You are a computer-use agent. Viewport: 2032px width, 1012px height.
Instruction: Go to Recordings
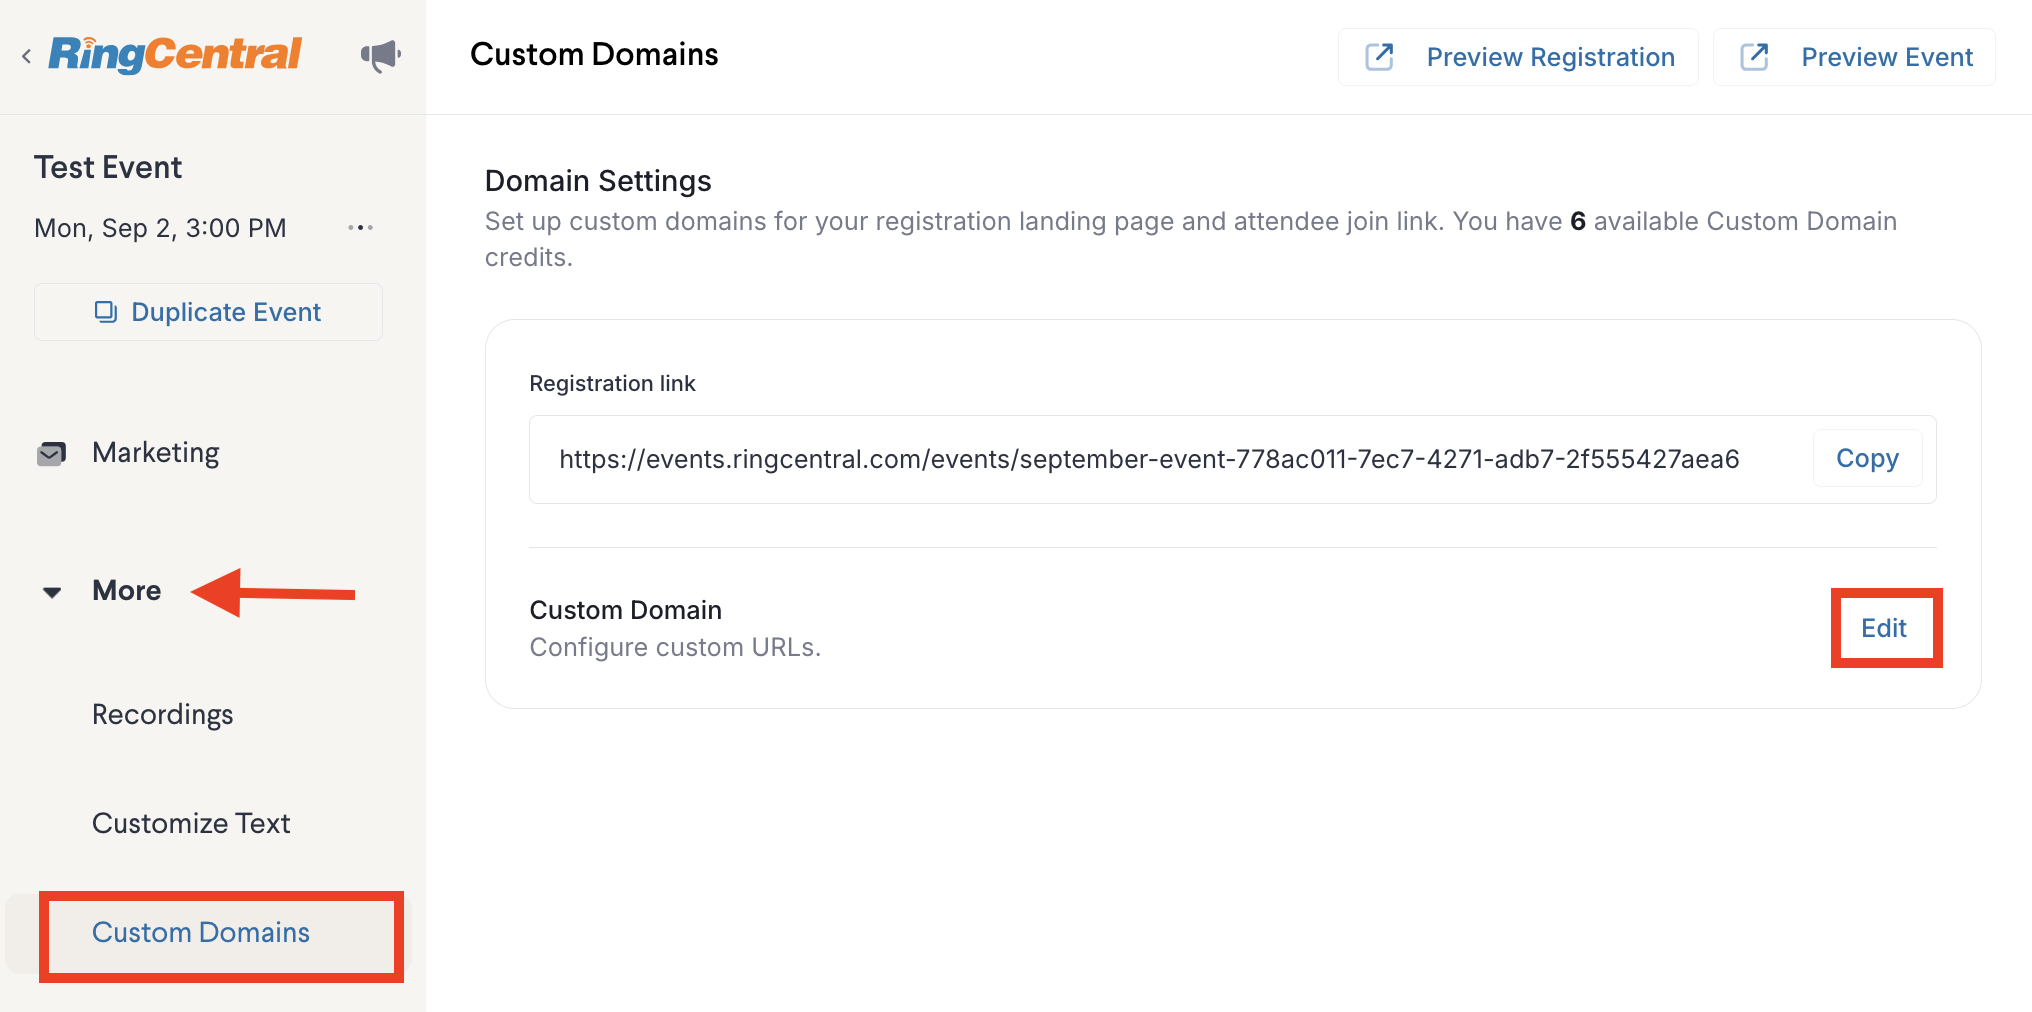pyautogui.click(x=163, y=715)
